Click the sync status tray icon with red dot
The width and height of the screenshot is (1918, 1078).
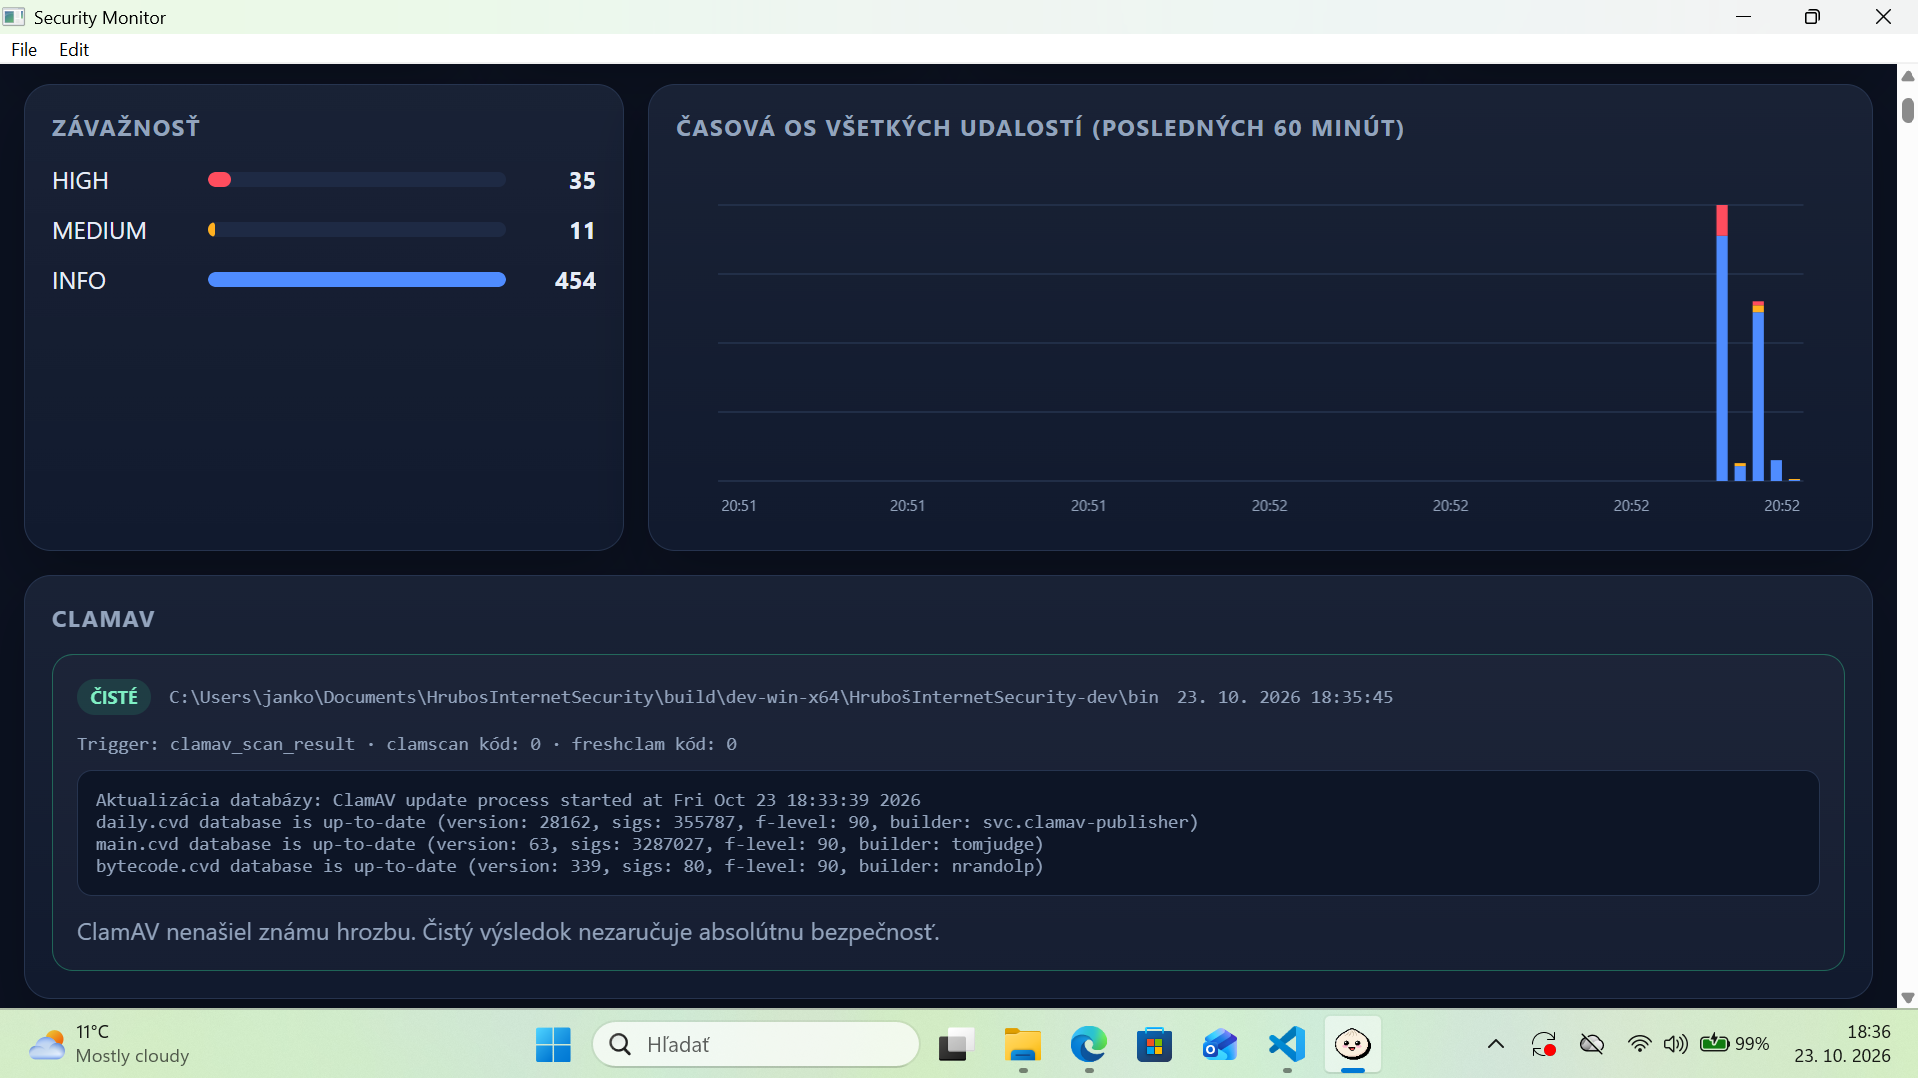1544,1045
